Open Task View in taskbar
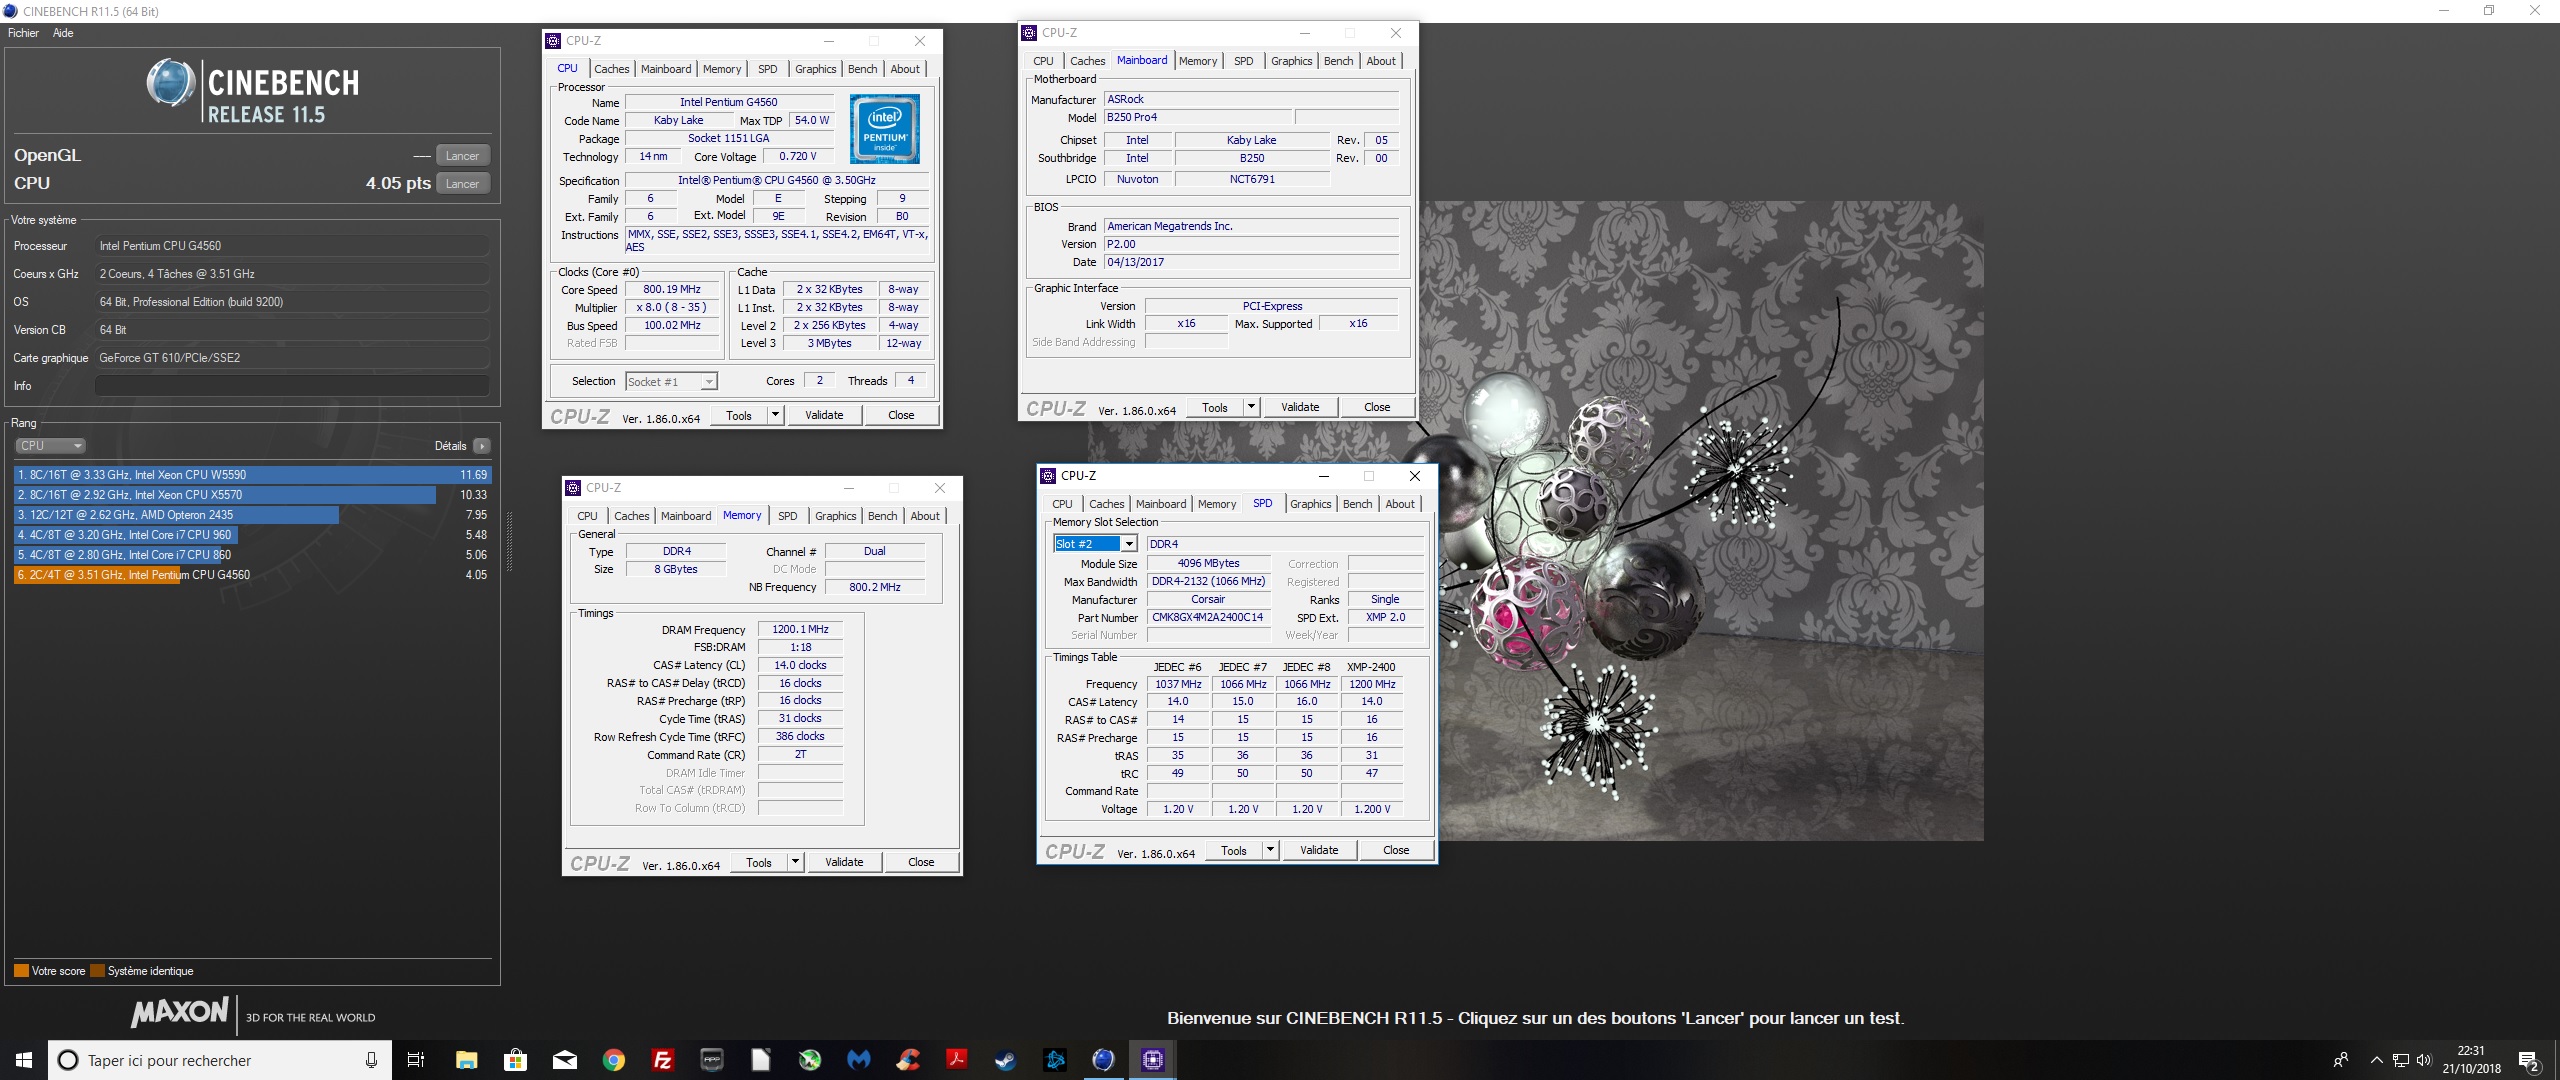The height and width of the screenshot is (1080, 2560). [416, 1060]
